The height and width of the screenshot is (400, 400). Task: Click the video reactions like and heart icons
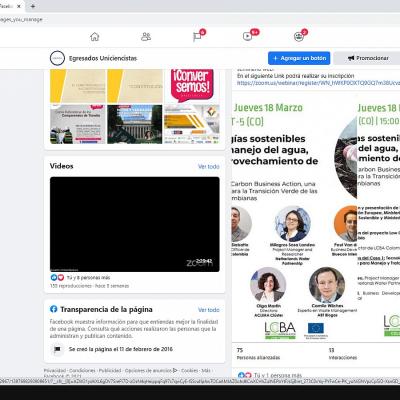[x=57, y=277]
